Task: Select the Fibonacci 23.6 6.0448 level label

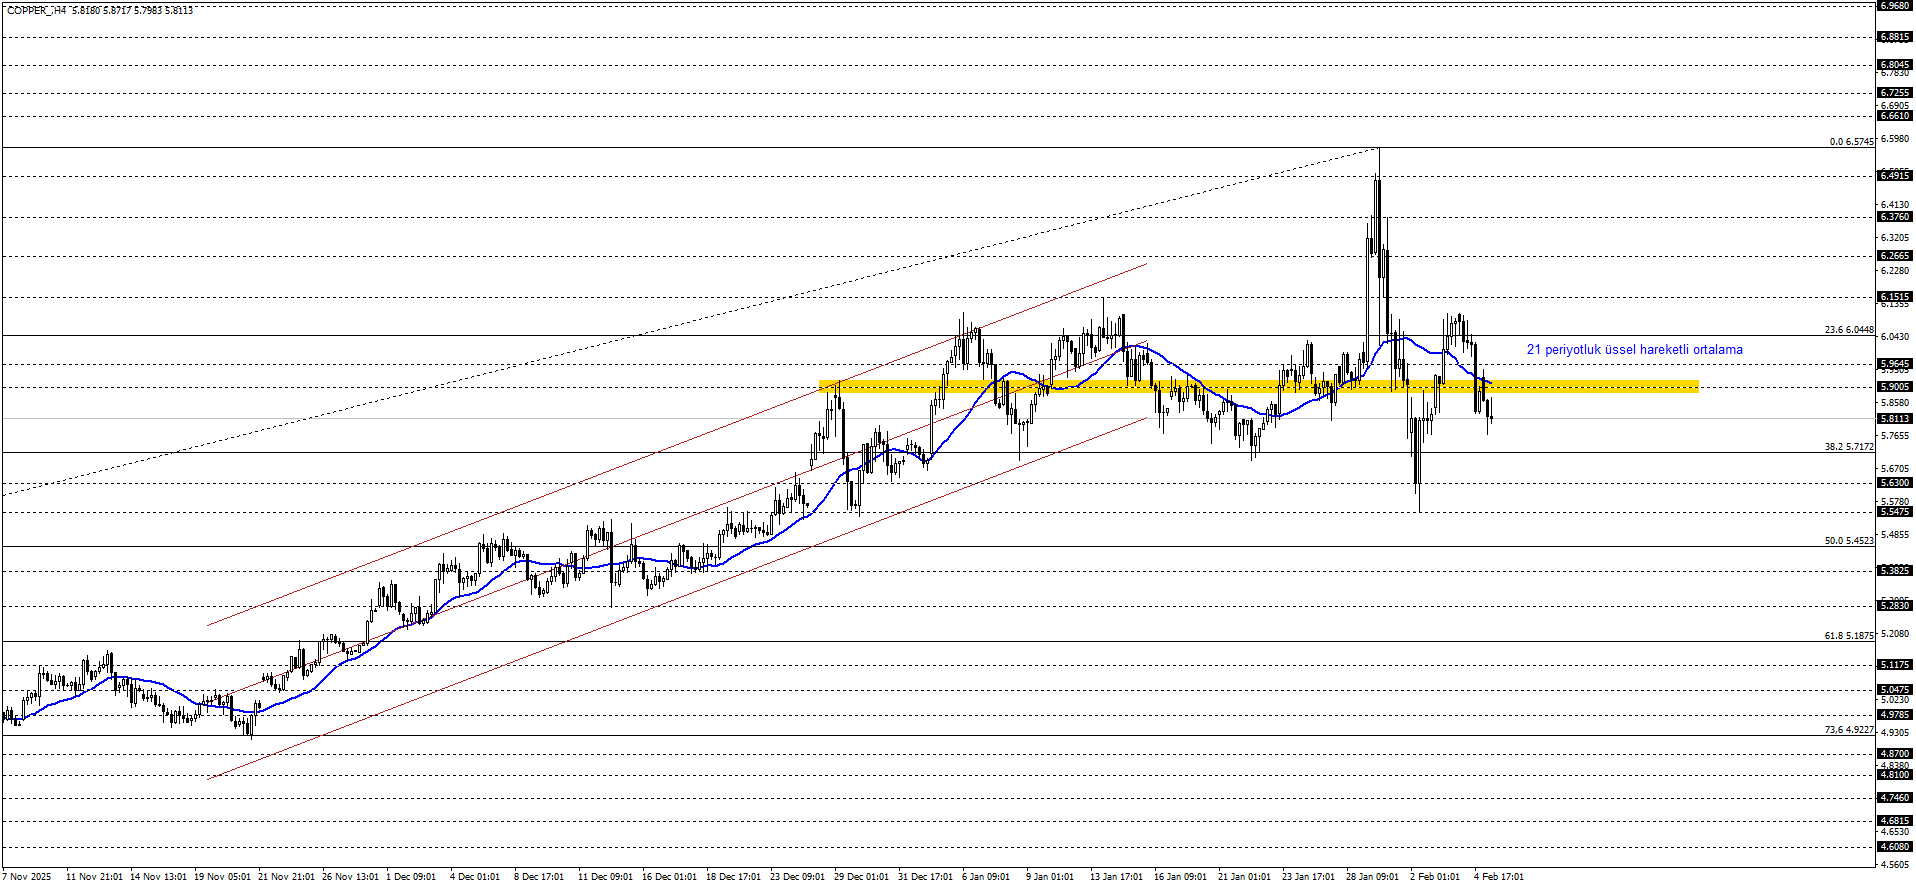Action: 1848,330
